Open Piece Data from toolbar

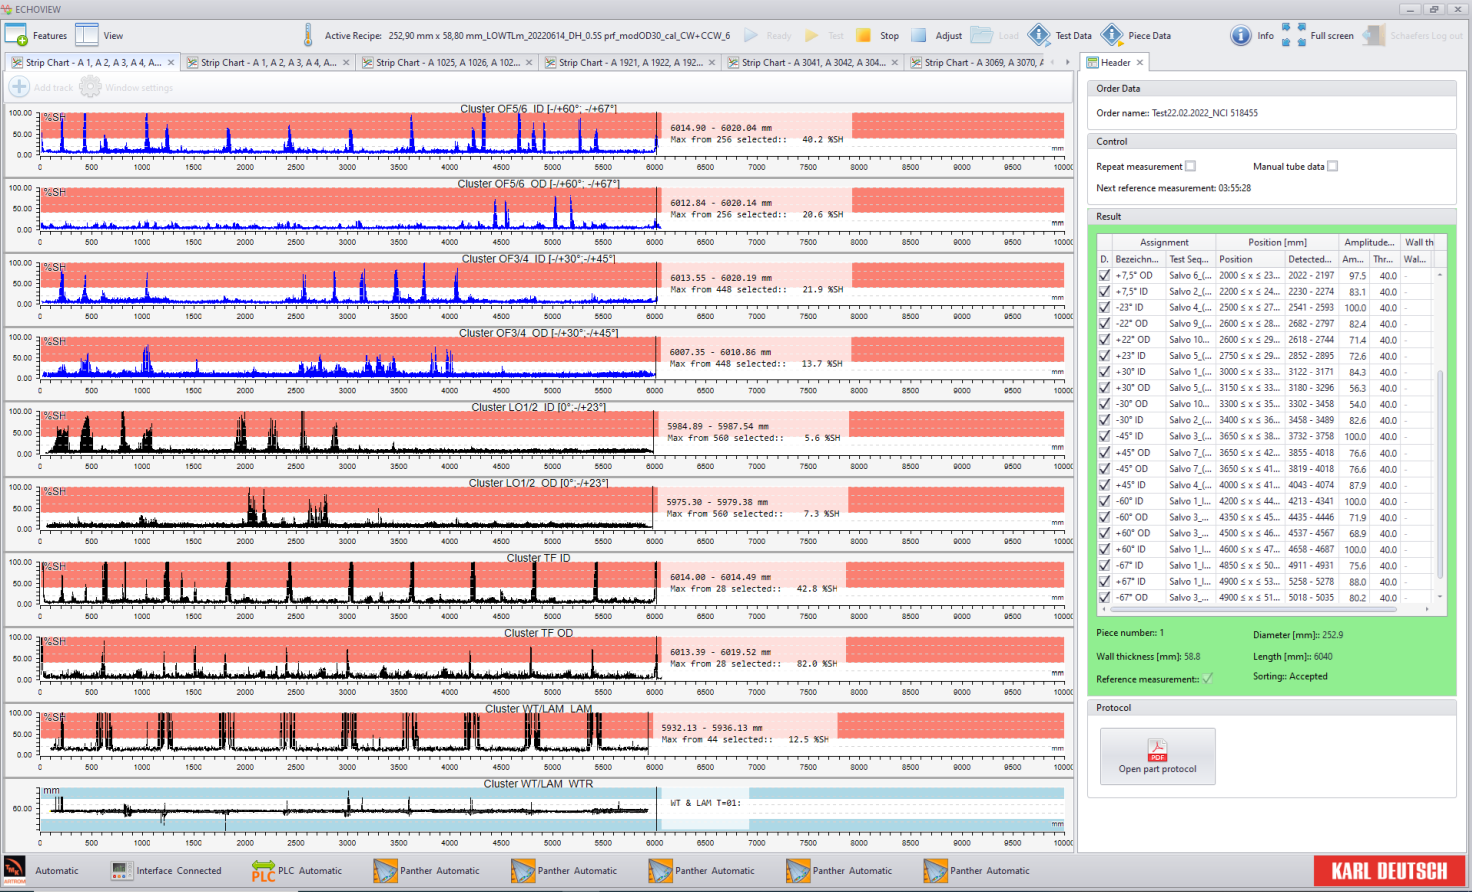pos(1111,35)
